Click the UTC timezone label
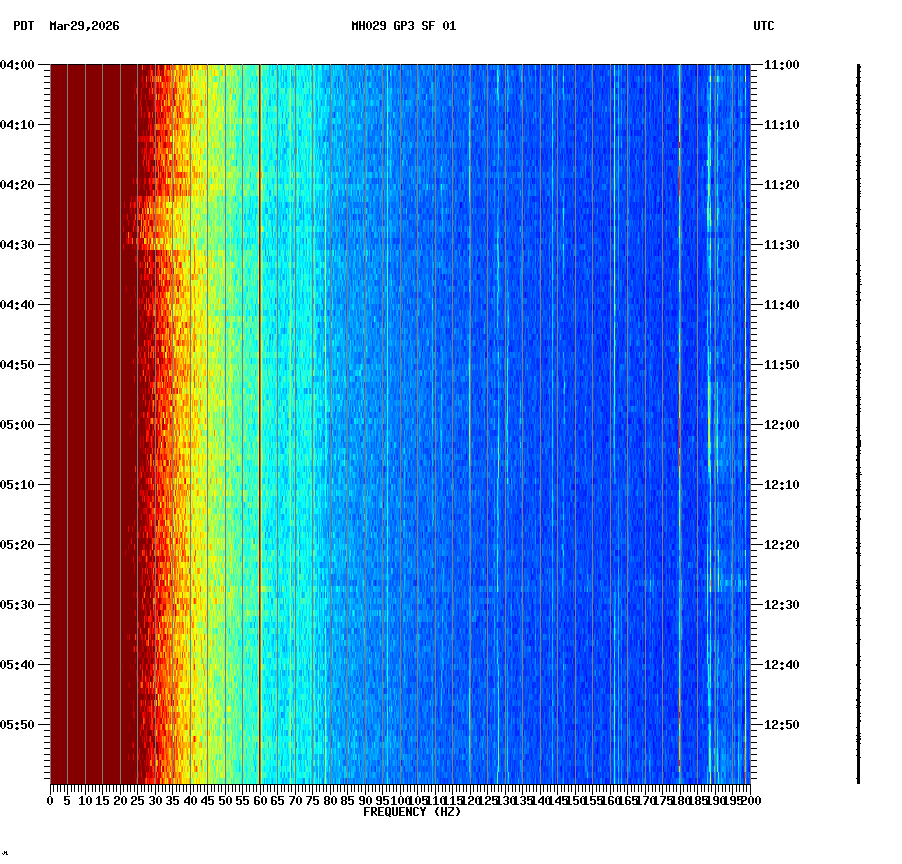This screenshot has width=902, height=864. tap(764, 28)
